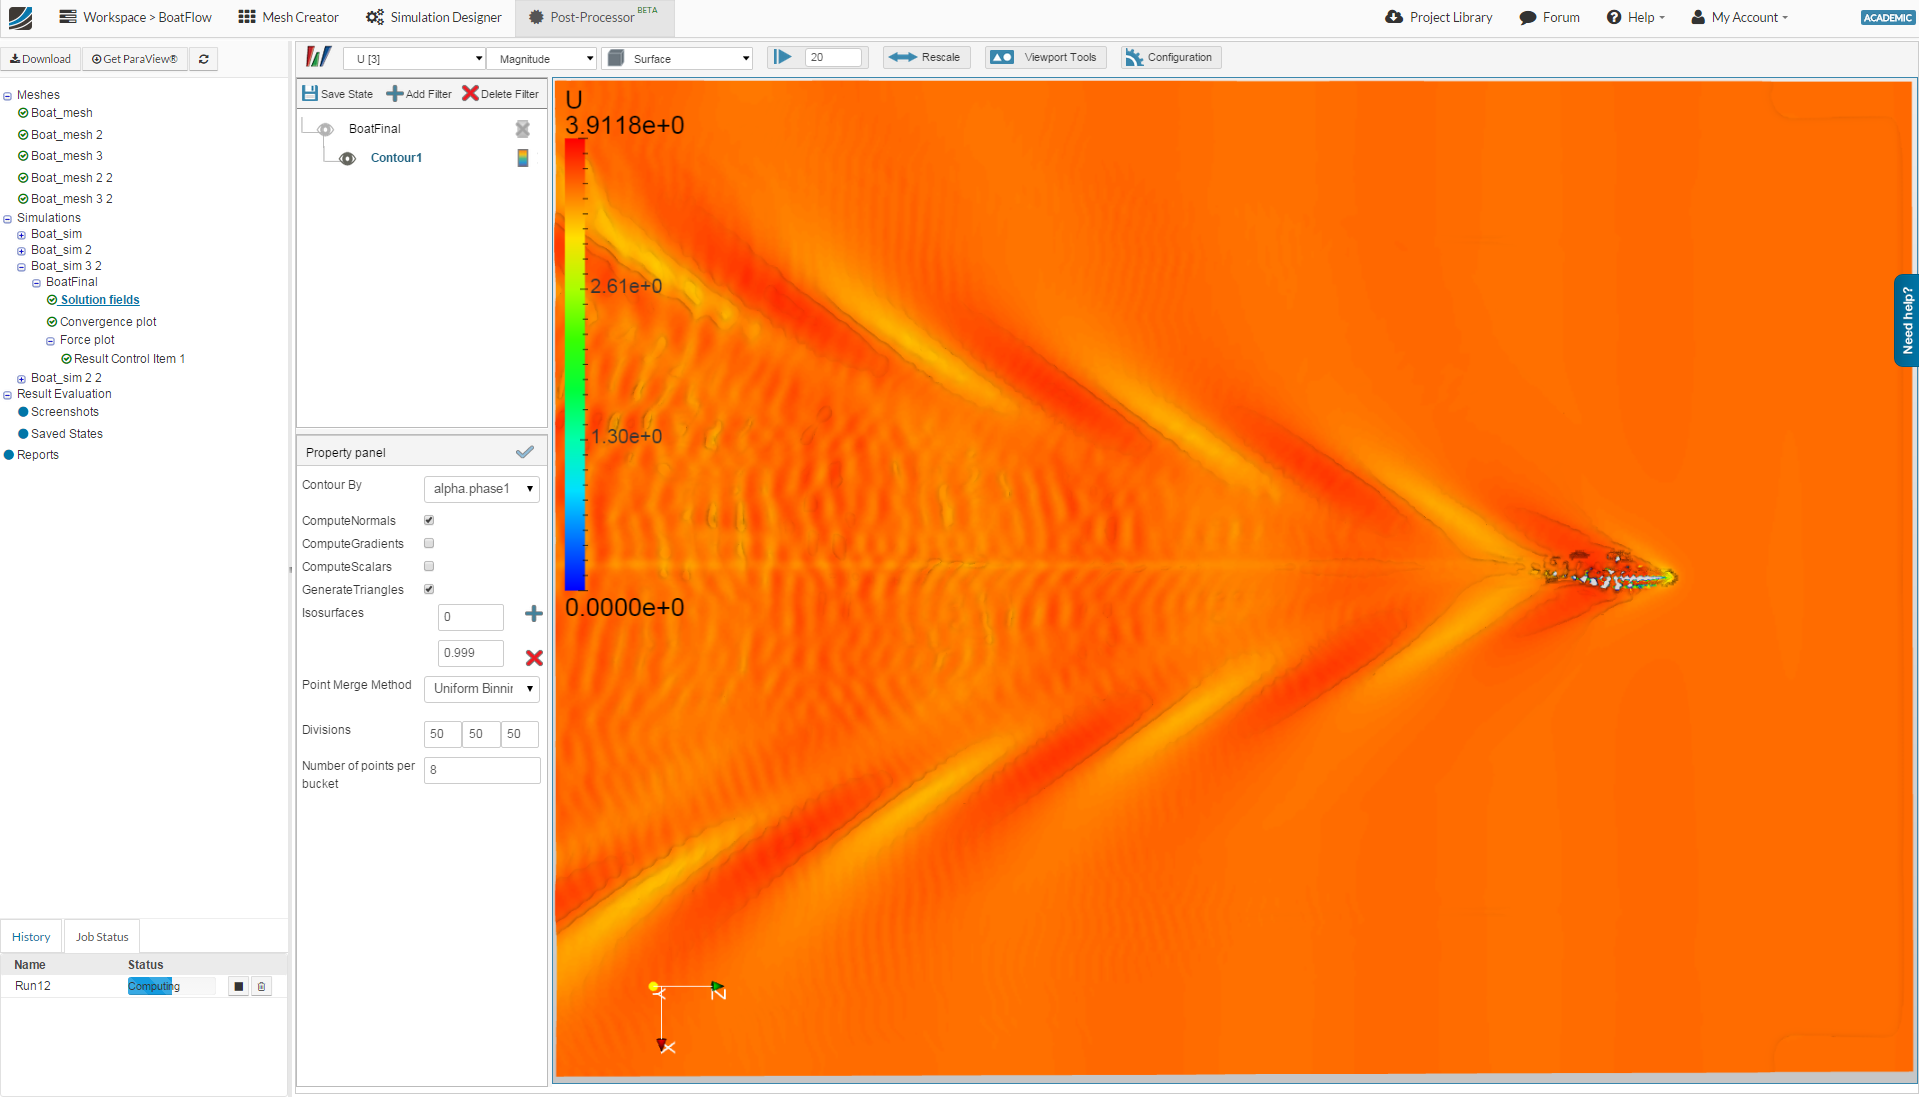This screenshot has width=1919, height=1097.
Task: Click the color-map logo icon left of U field
Action: 318,57
